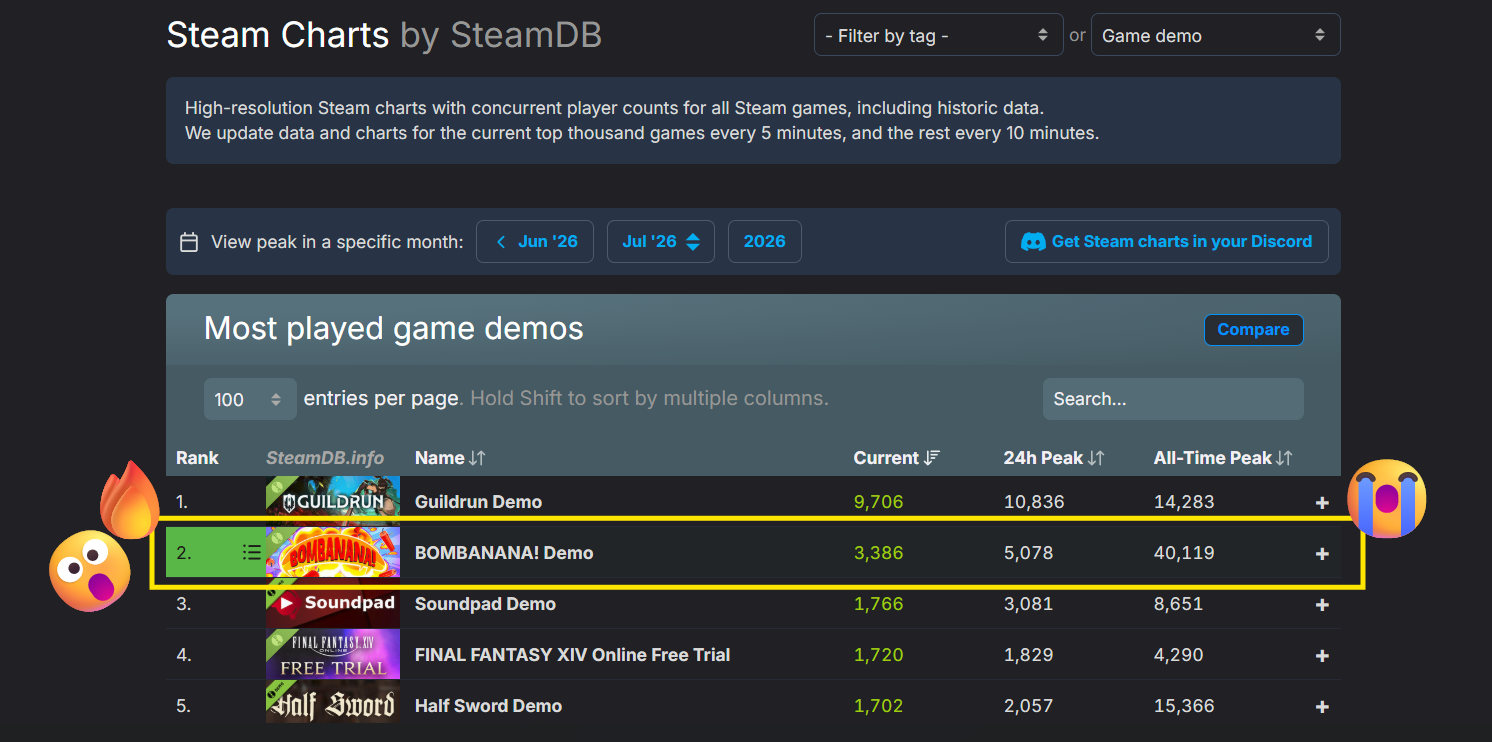This screenshot has height=742, width=1492.
Task: Add Half Sword Demo with plus icon
Action: pyautogui.click(x=1322, y=706)
